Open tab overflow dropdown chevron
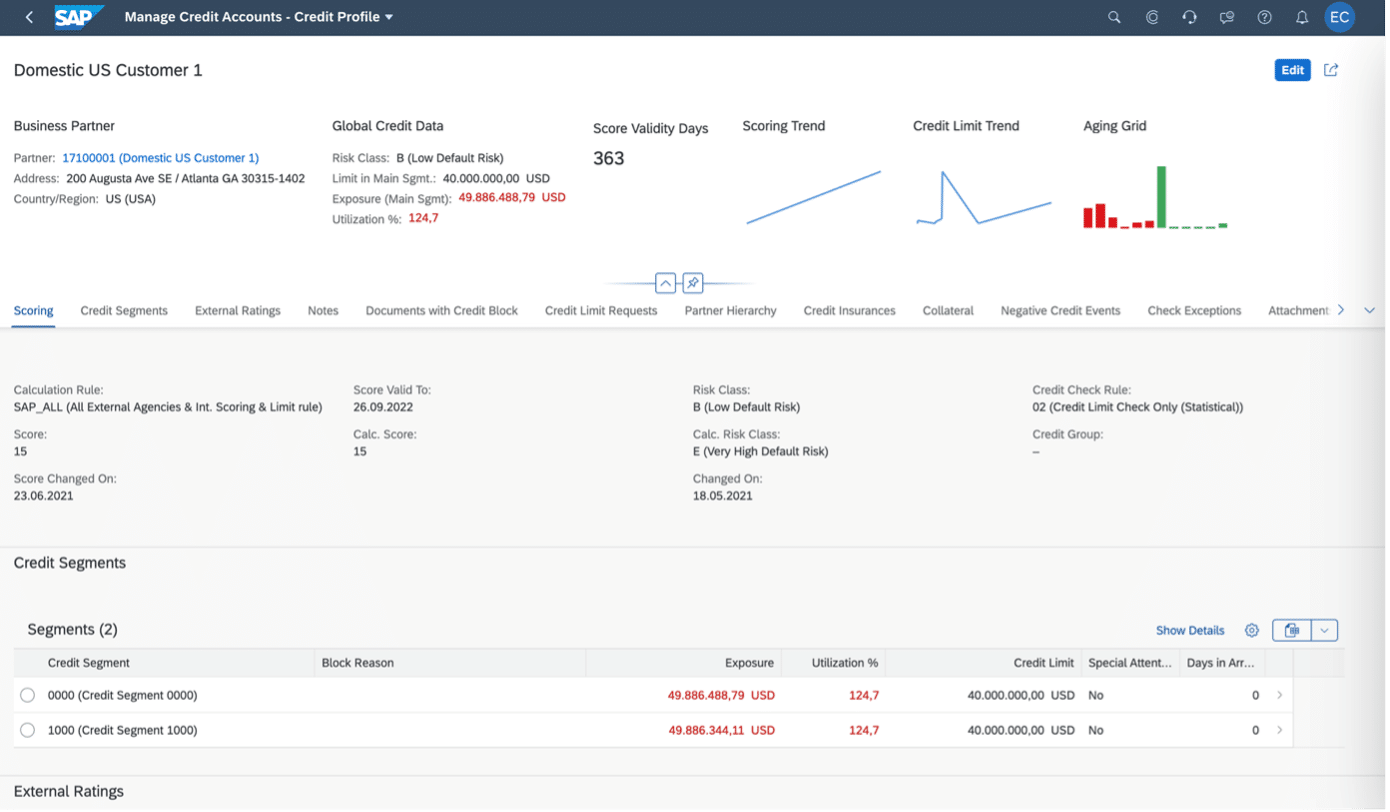 point(1369,311)
